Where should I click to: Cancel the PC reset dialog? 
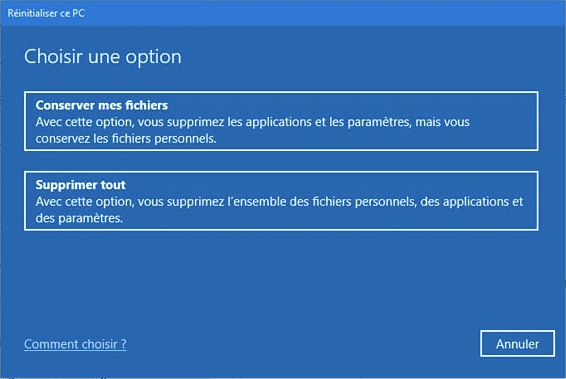point(517,344)
